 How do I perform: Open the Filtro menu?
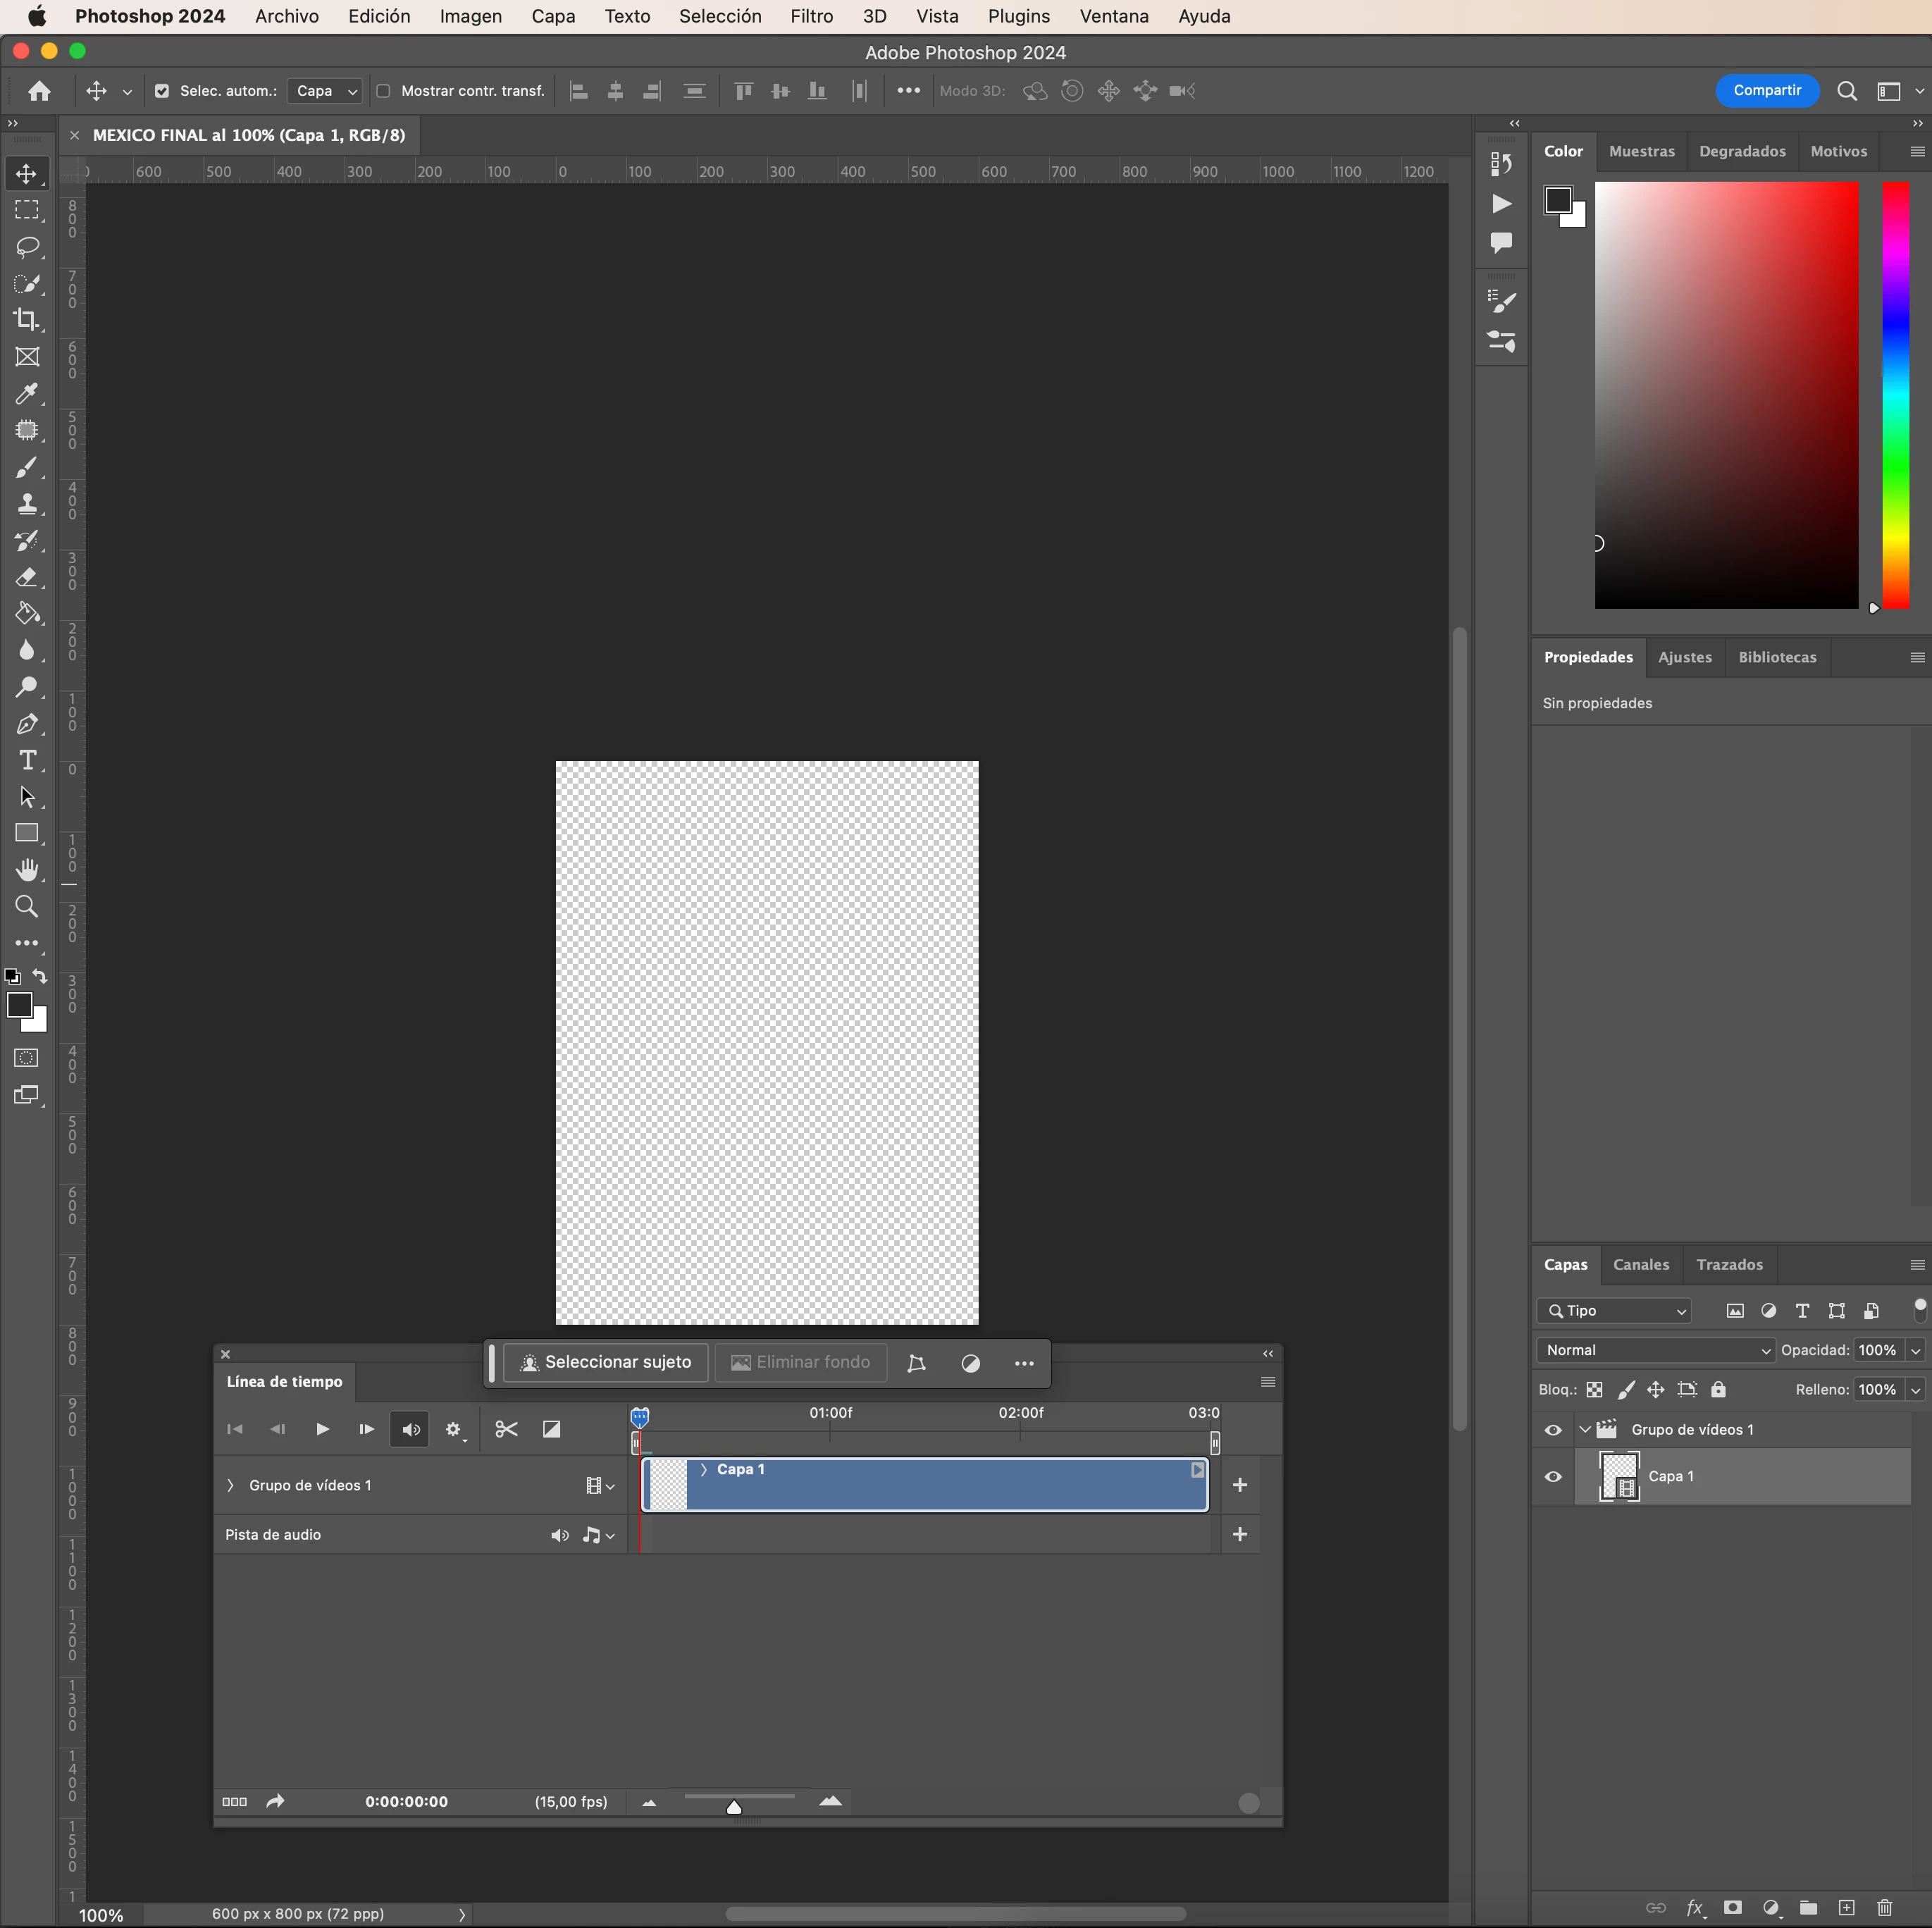pos(810,16)
